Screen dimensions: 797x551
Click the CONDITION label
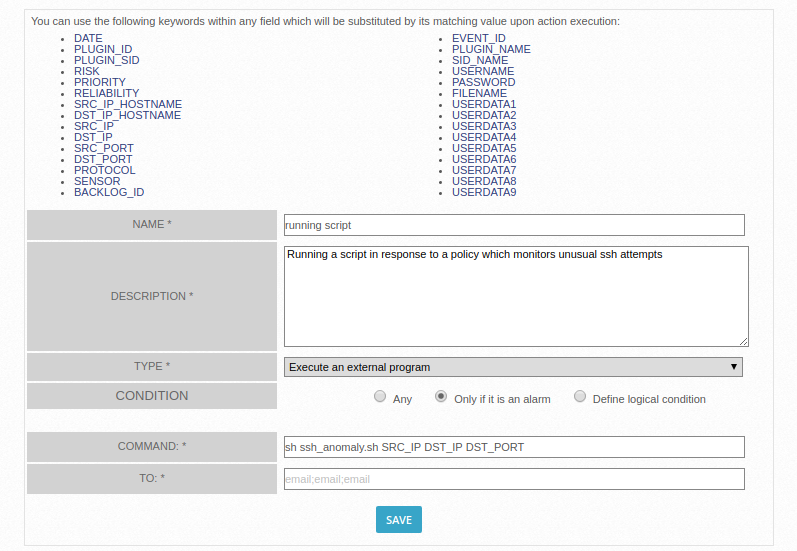(x=151, y=395)
